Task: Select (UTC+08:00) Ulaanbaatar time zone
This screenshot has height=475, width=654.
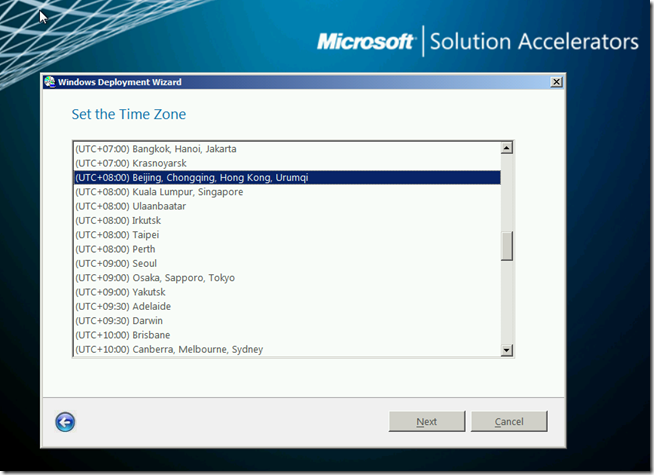Action: (x=287, y=206)
